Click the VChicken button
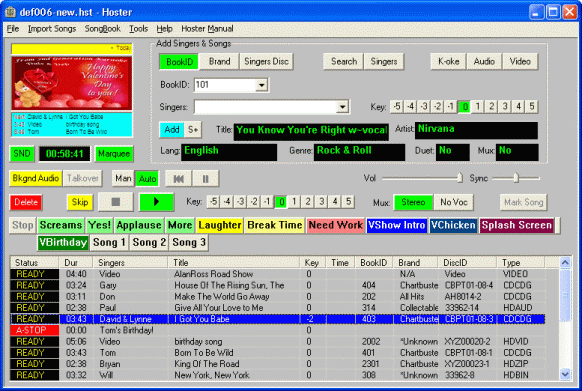 [x=453, y=225]
